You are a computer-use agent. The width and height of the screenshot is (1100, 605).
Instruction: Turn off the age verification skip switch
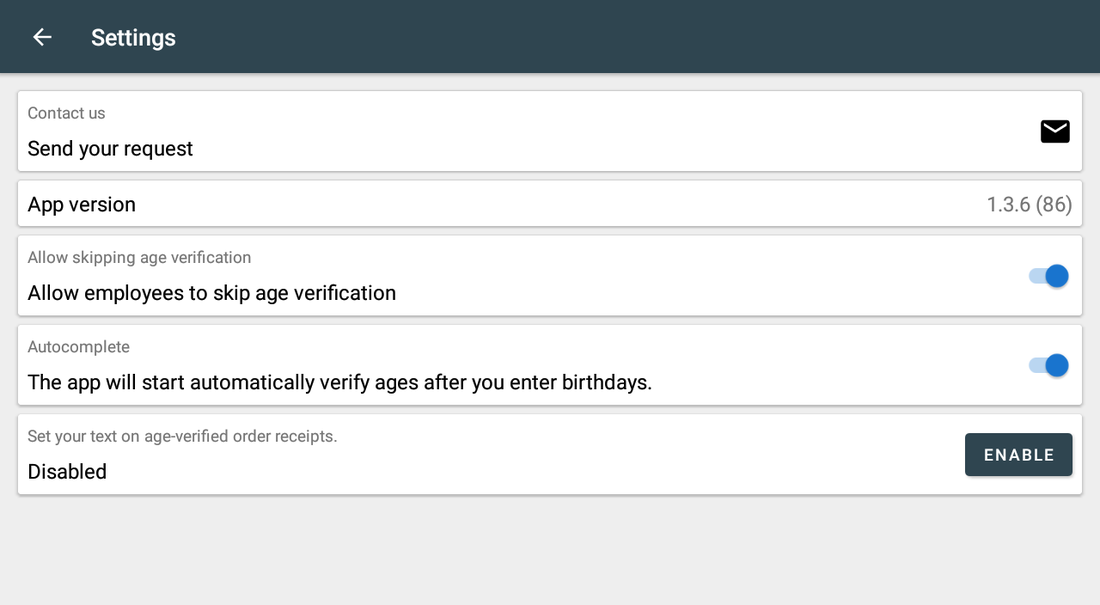pyautogui.click(x=1049, y=276)
